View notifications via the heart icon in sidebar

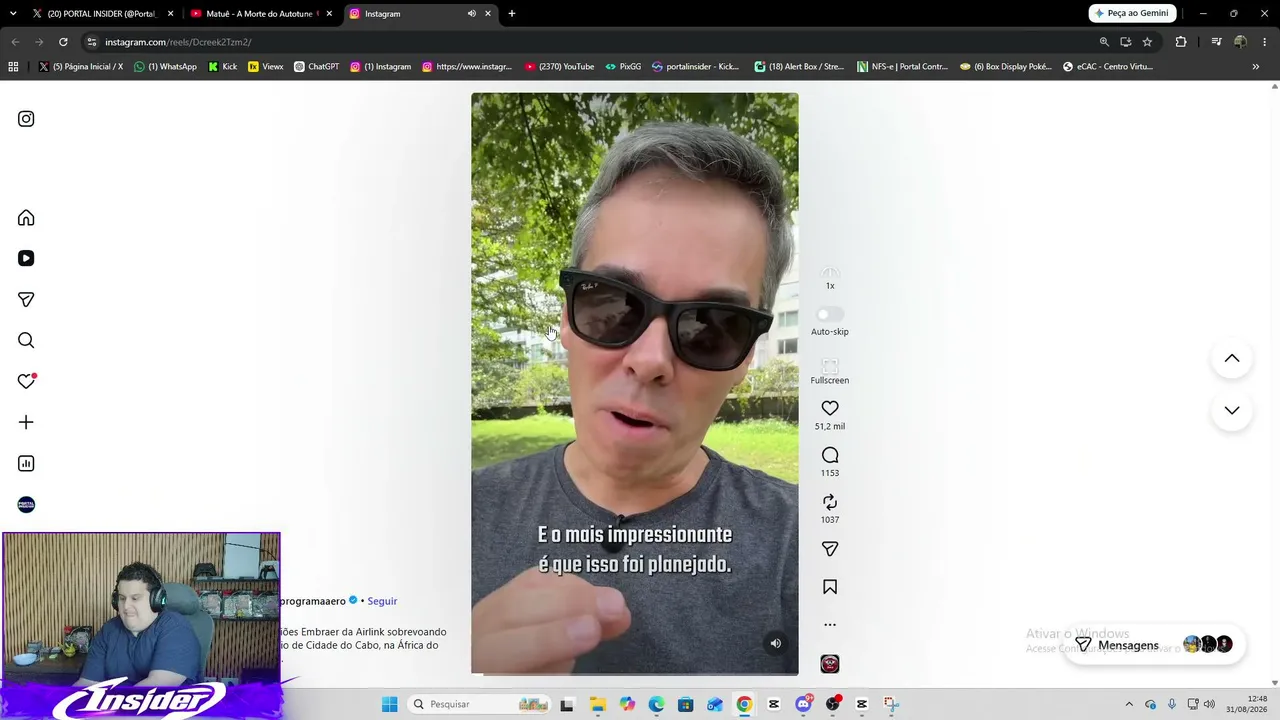point(26,381)
